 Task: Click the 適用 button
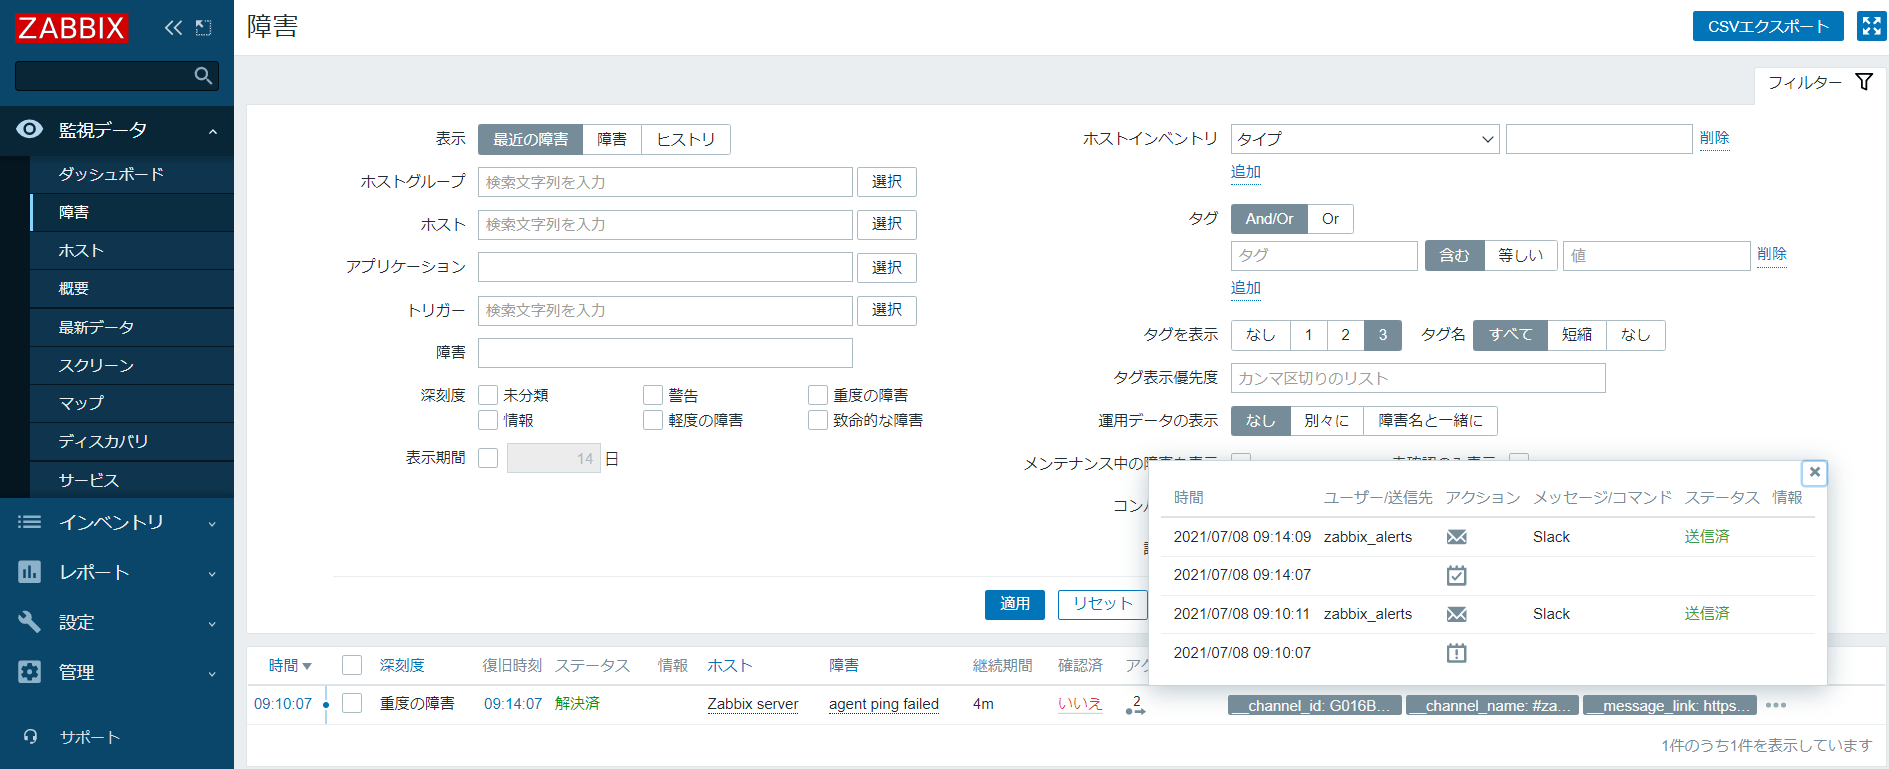(x=1015, y=604)
